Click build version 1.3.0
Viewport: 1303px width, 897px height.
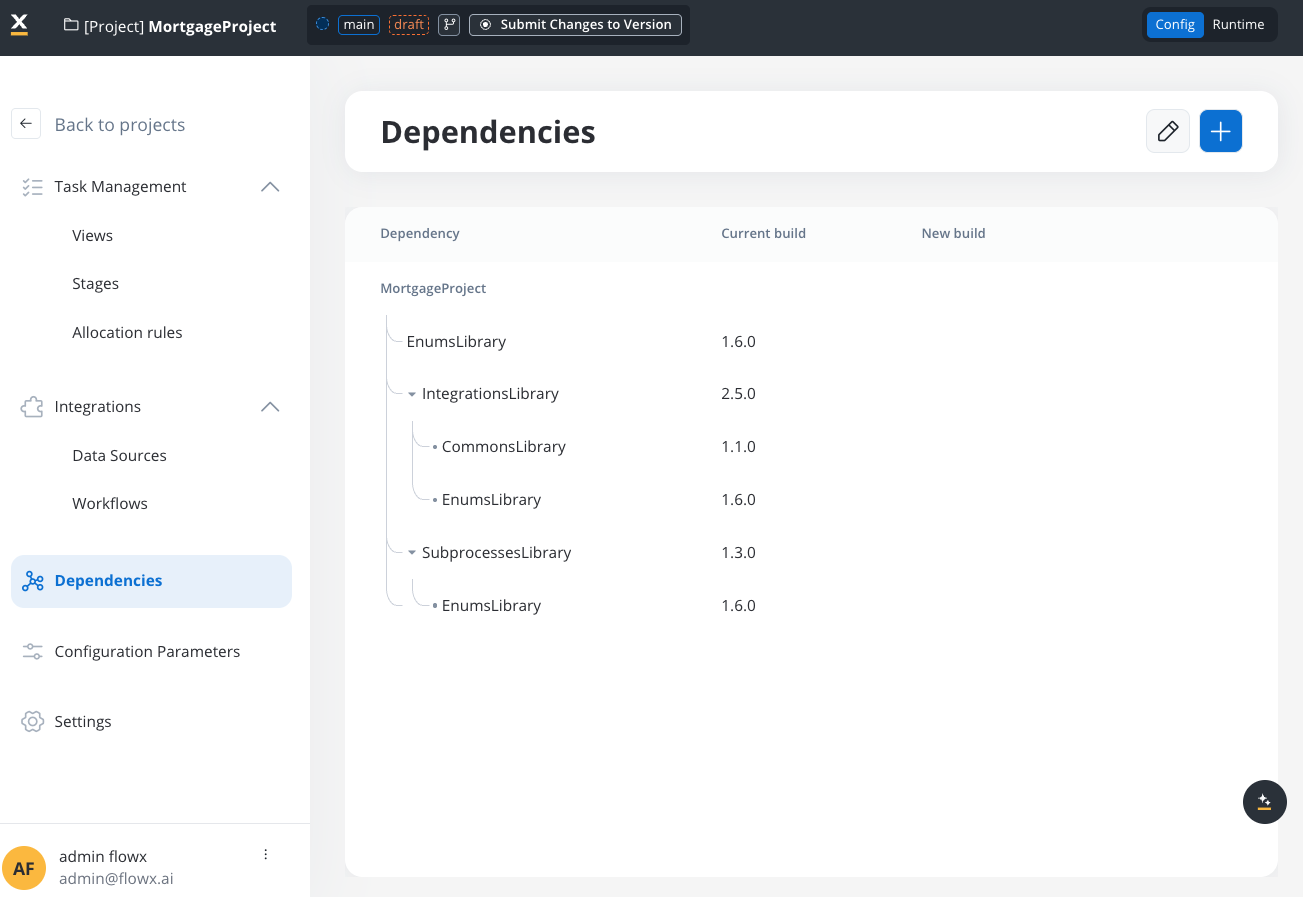(738, 553)
